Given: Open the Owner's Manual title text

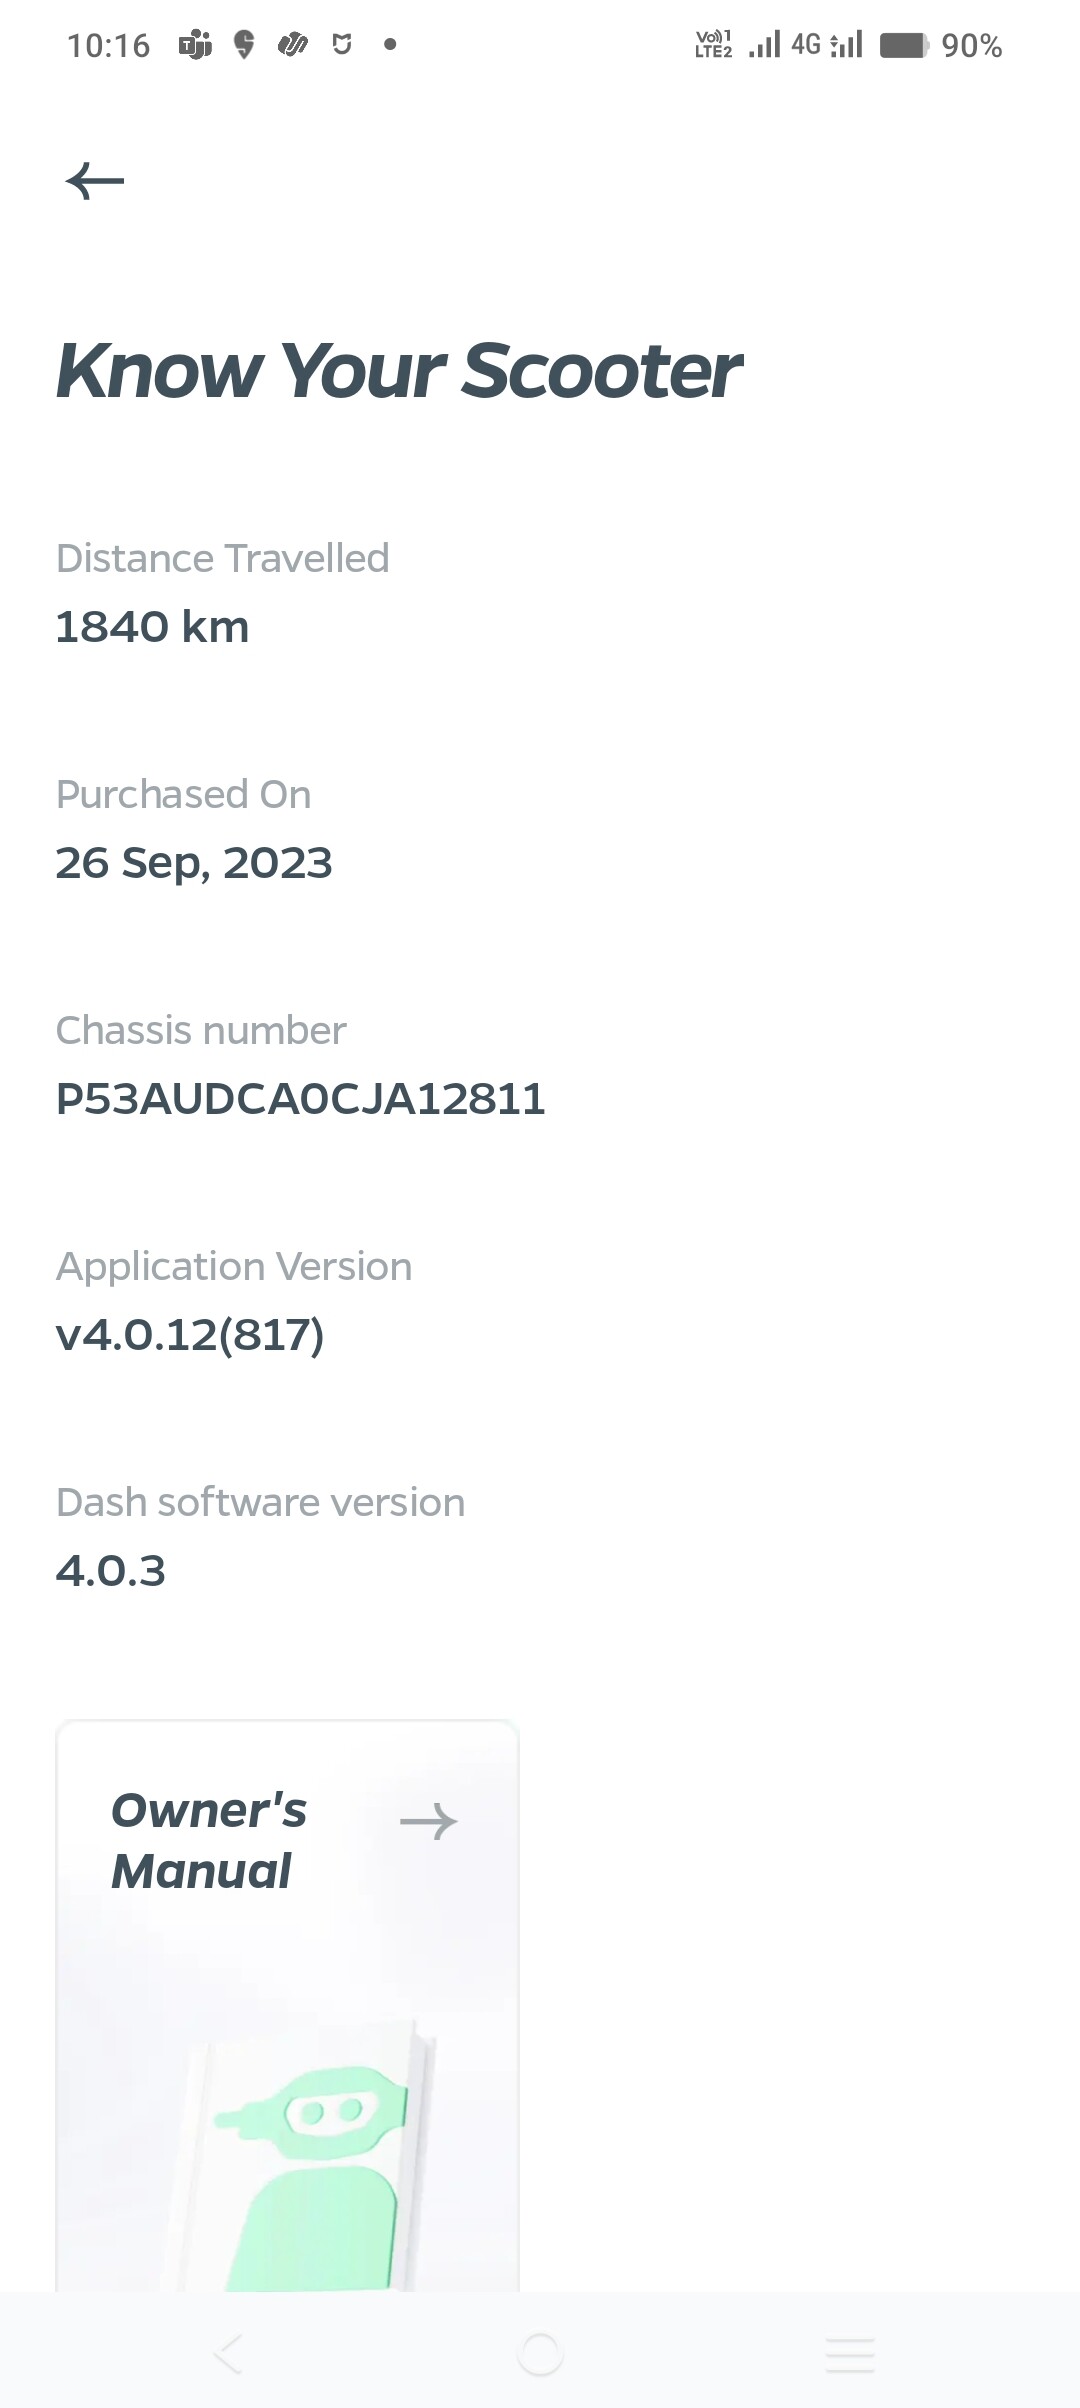Looking at the screenshot, I should pos(208,1840).
